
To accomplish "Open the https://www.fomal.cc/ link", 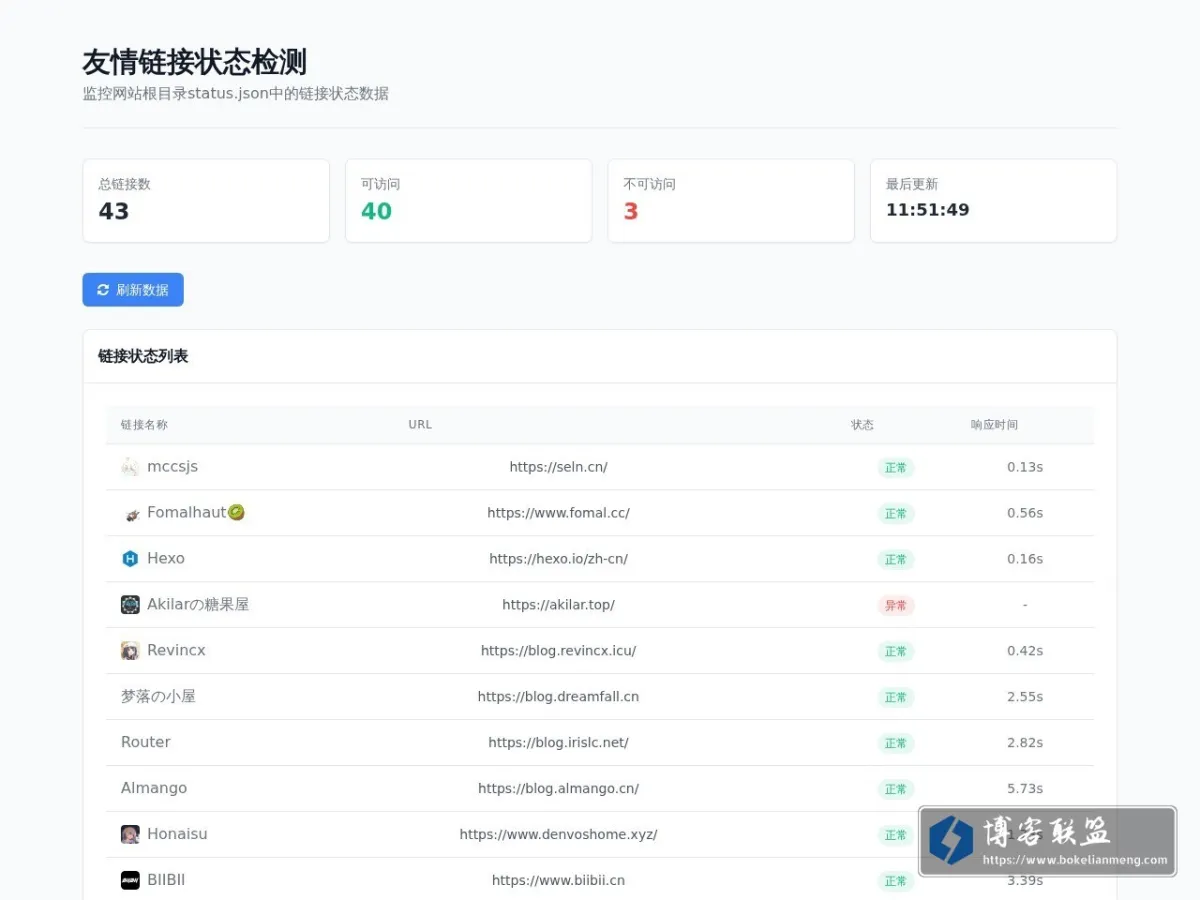I will 558,513.
